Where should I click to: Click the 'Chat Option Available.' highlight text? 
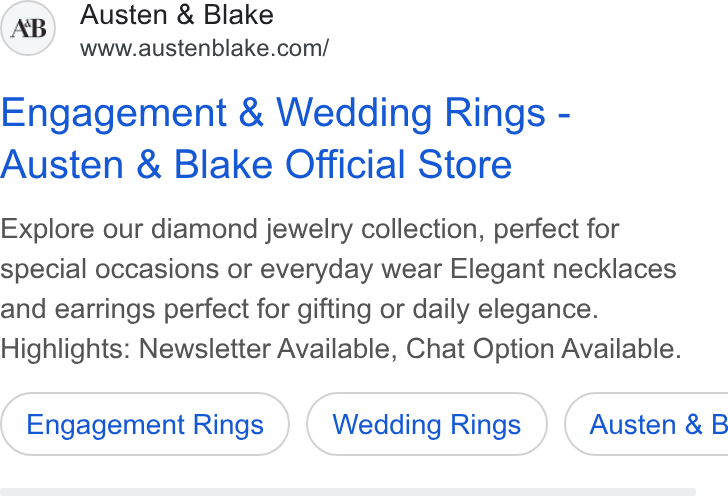coord(544,349)
